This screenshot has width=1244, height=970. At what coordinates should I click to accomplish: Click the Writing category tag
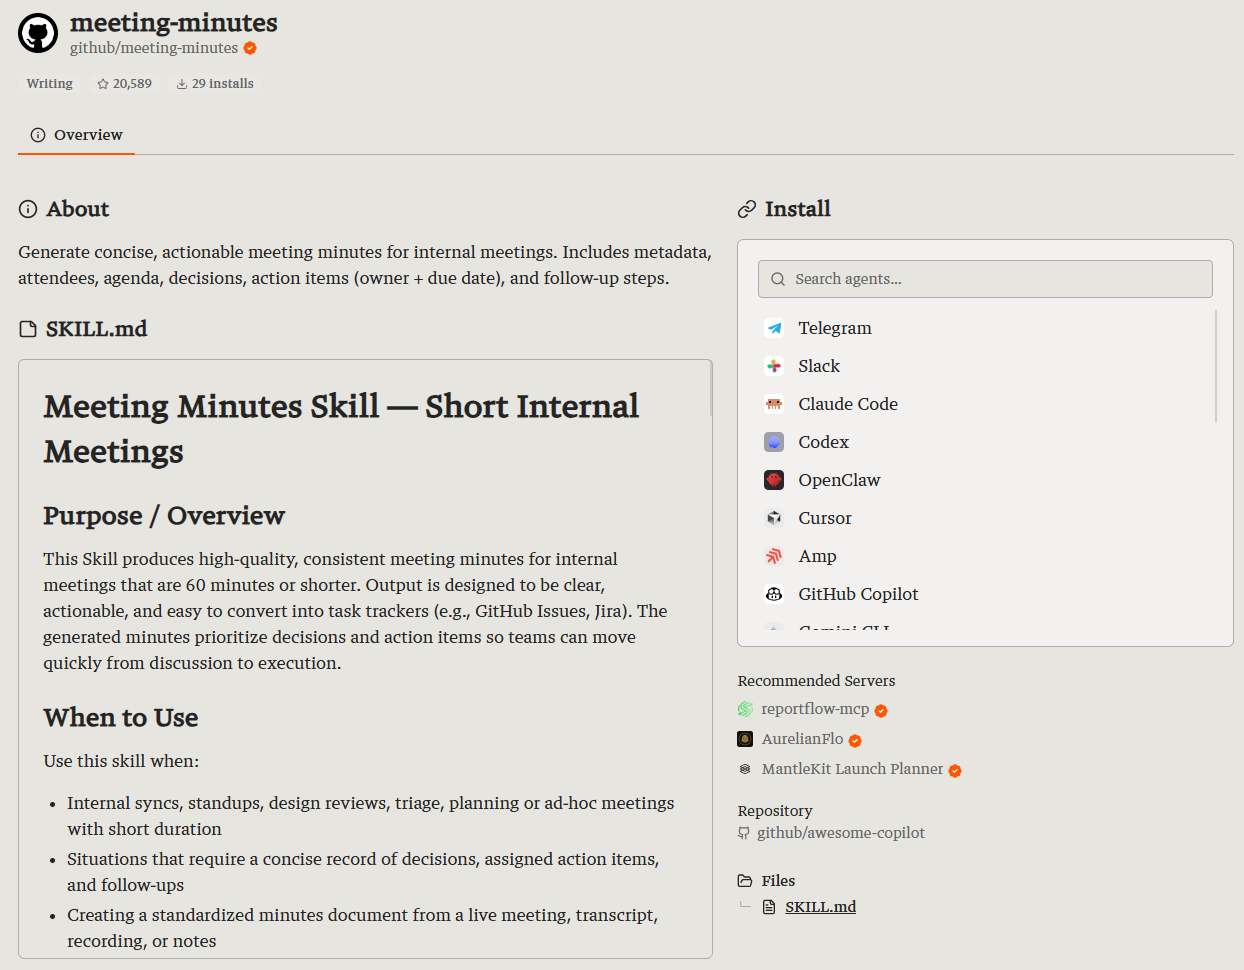click(50, 84)
